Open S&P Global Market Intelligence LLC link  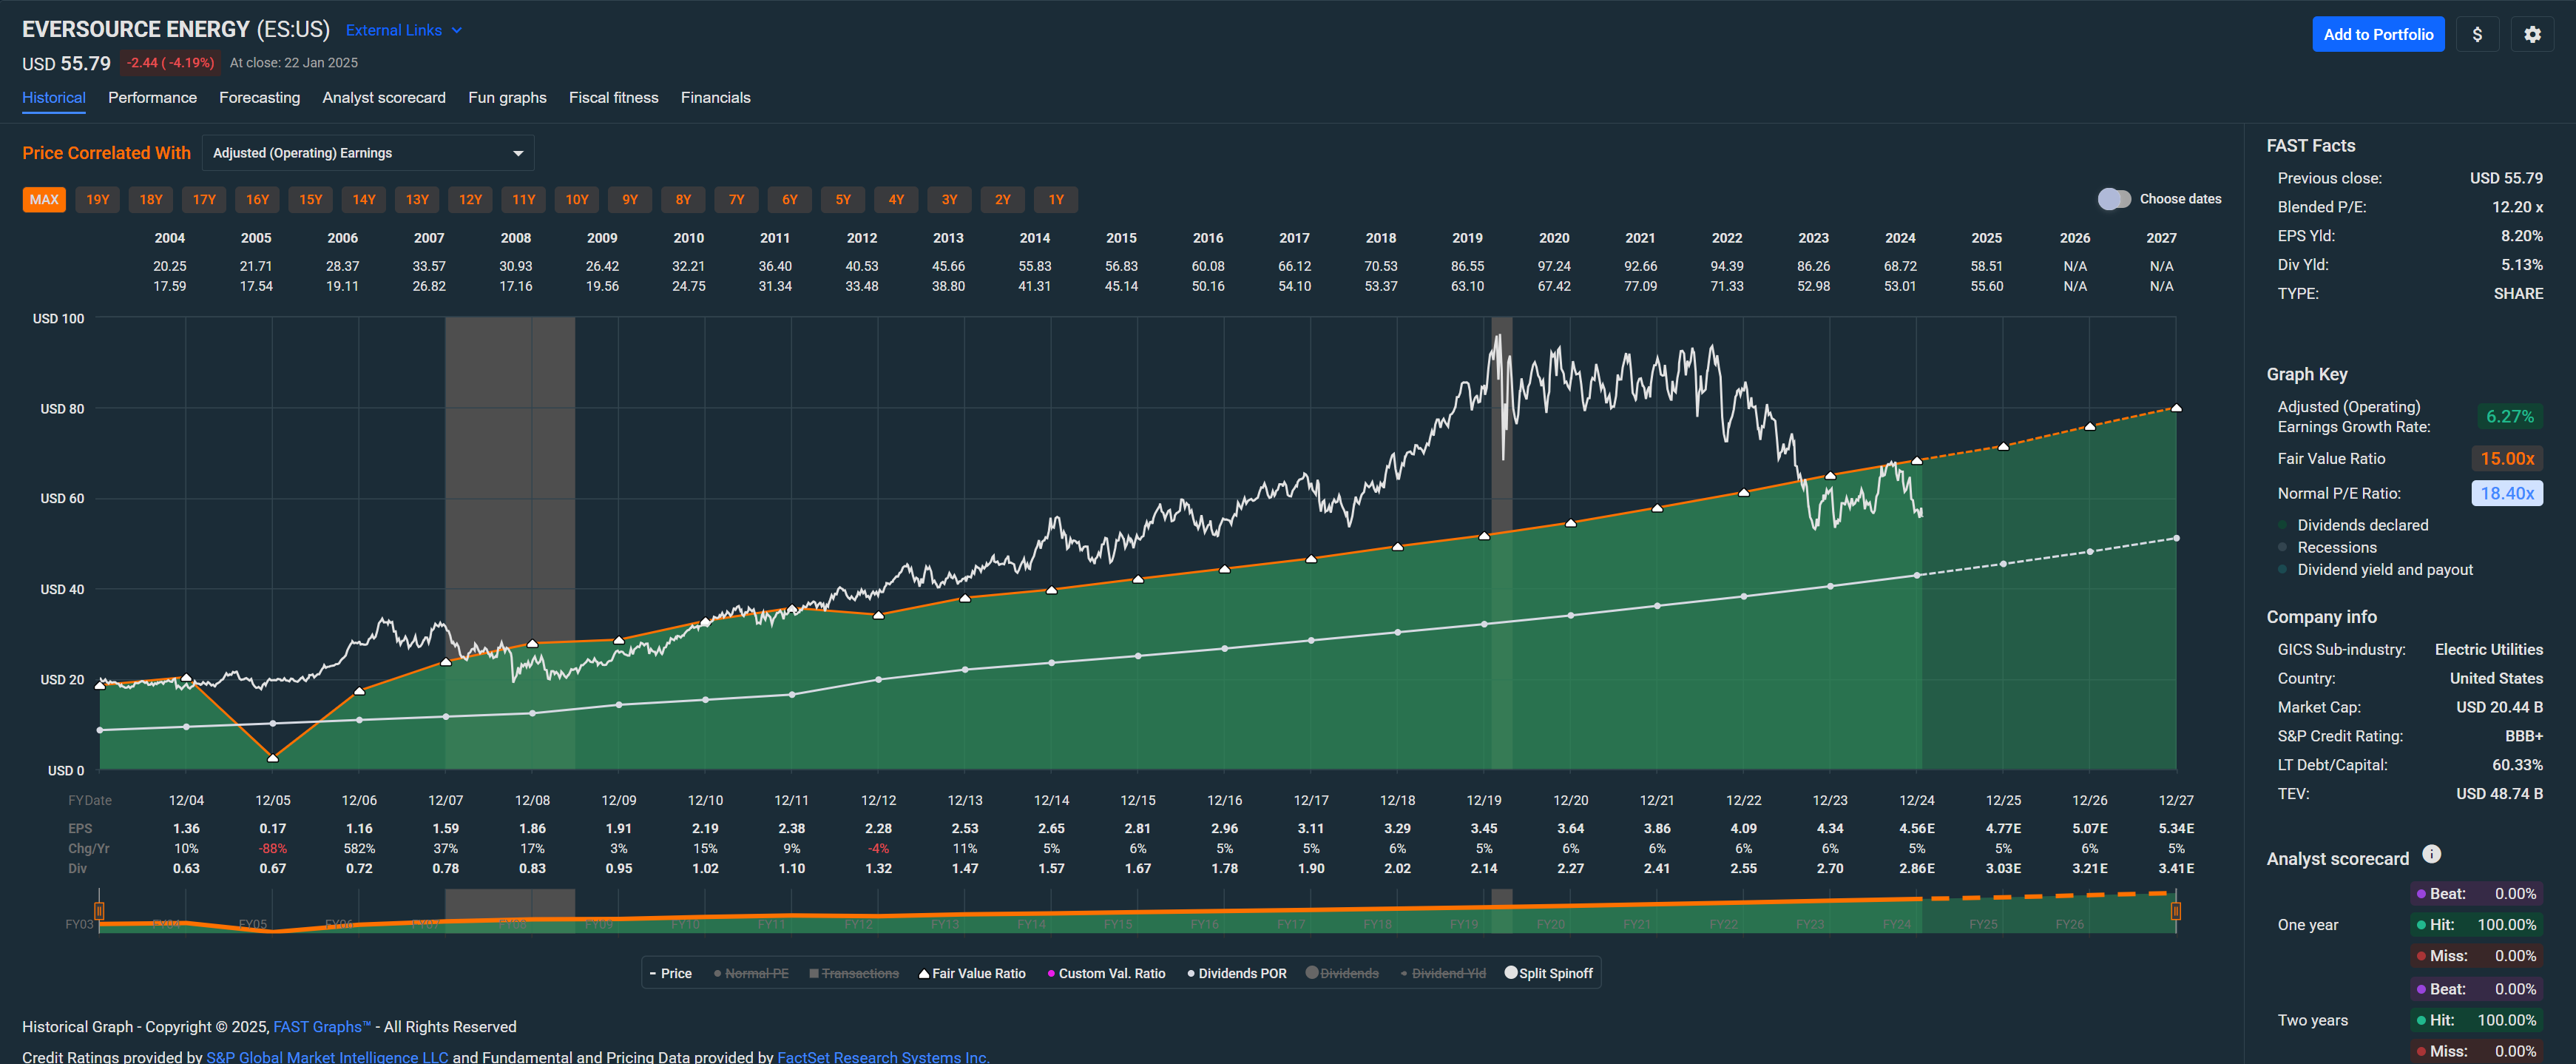point(327,1056)
